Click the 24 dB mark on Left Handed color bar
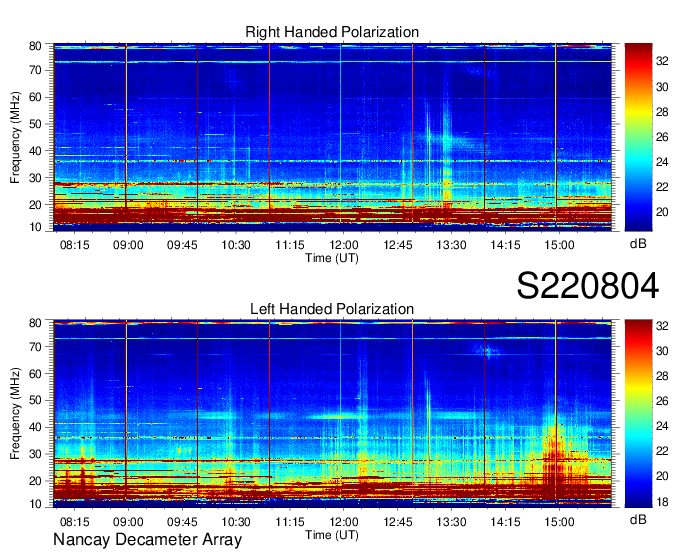Screen dimensions: 680x552 662,426
